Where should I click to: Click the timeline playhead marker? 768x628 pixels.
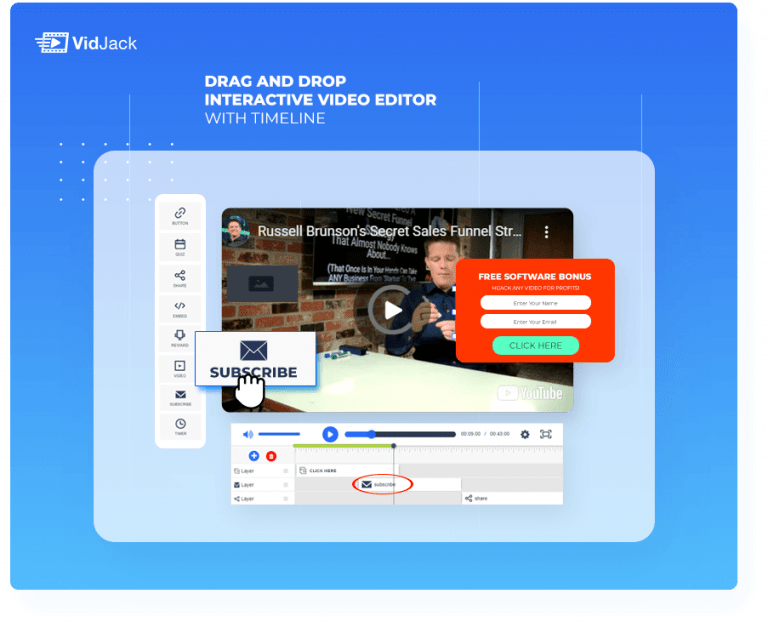393,446
